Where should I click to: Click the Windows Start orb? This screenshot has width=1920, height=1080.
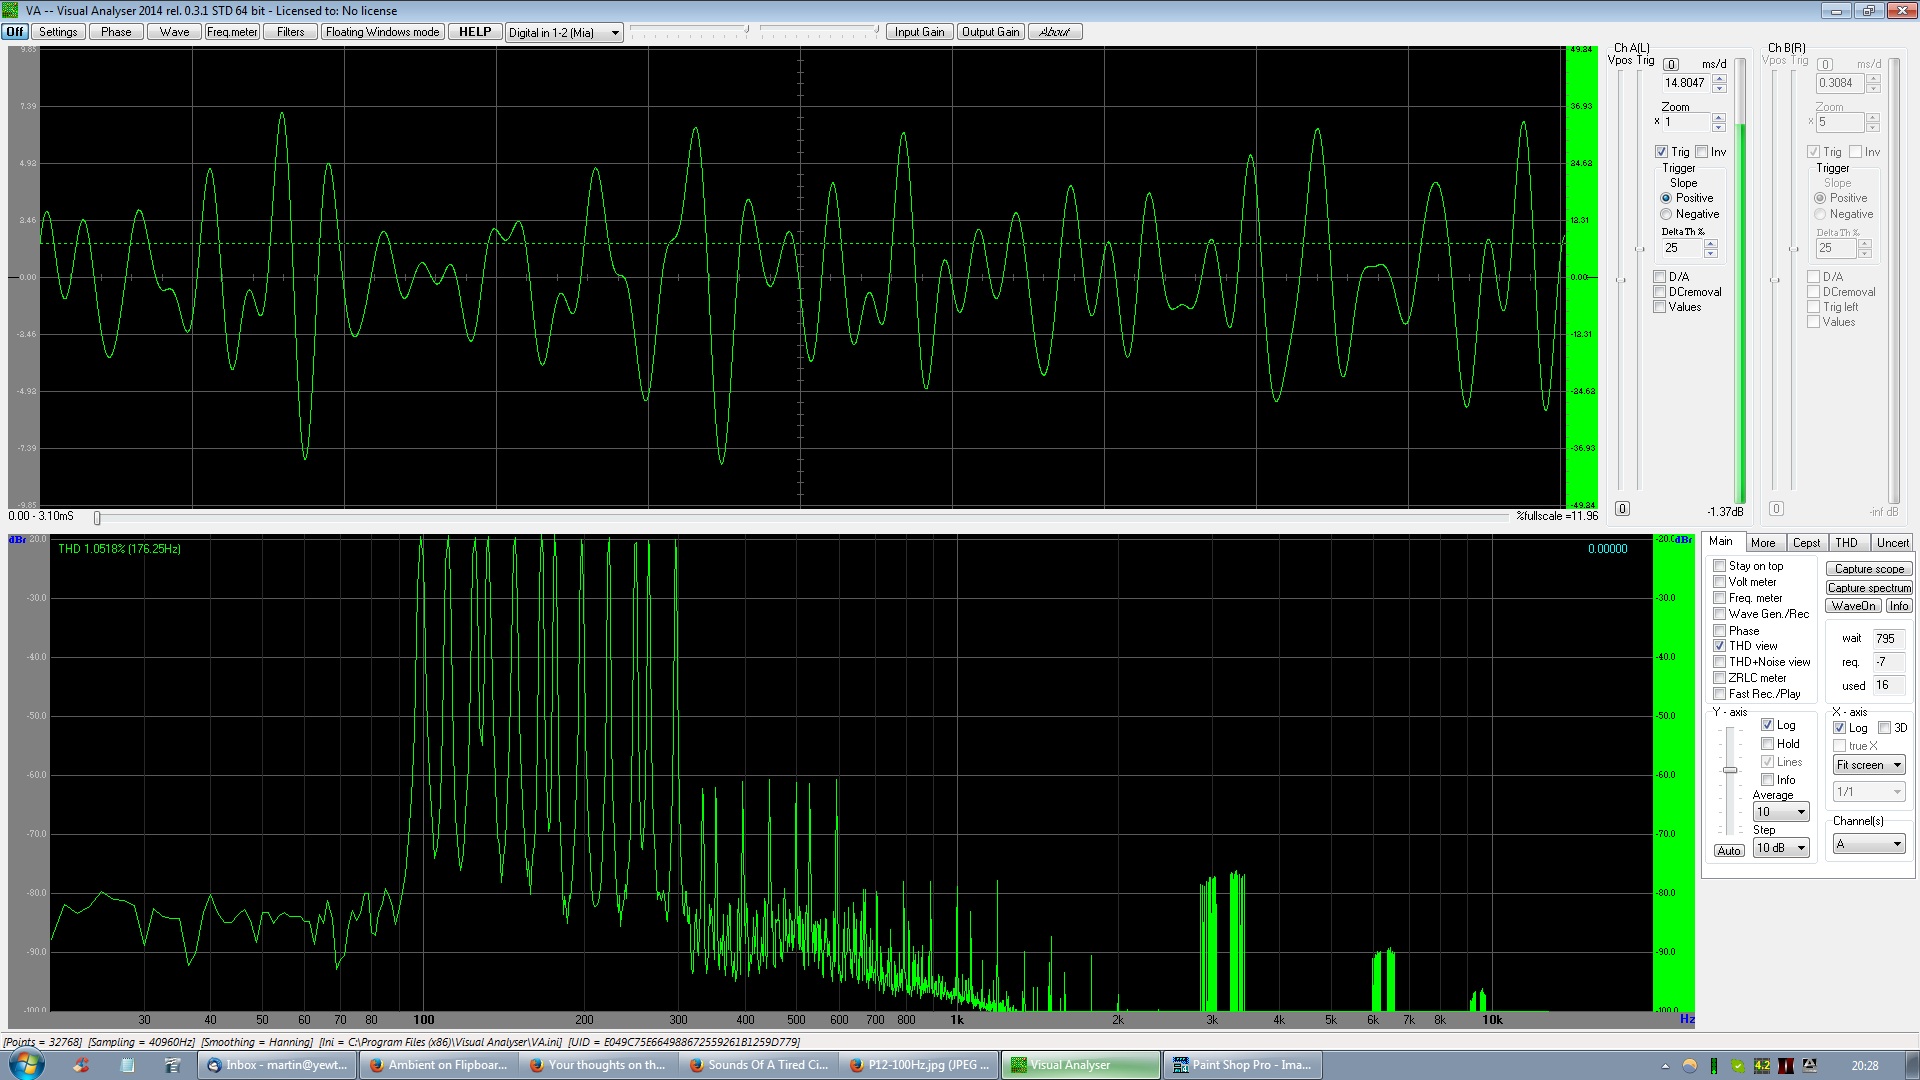click(x=26, y=1064)
